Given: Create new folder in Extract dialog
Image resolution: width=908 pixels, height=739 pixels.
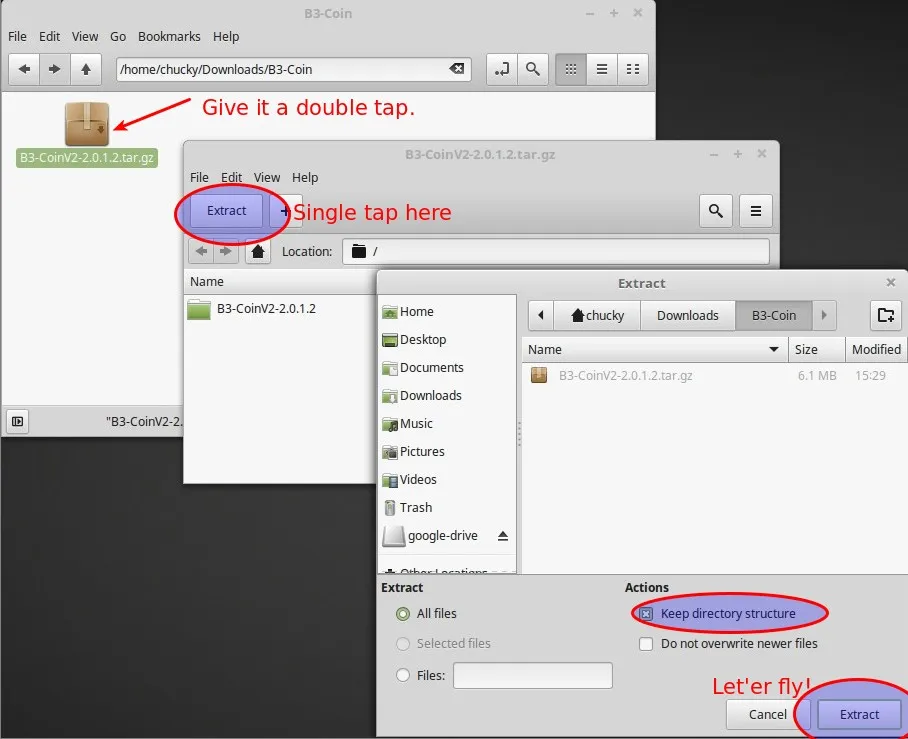Looking at the screenshot, I should tap(886, 315).
